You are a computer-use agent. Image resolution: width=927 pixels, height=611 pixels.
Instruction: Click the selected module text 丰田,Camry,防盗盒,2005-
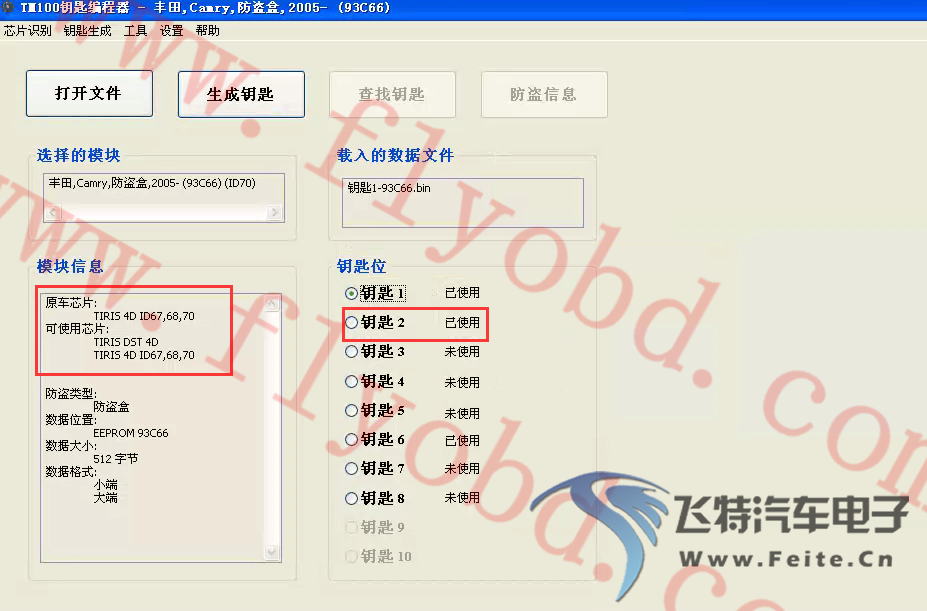coord(152,183)
